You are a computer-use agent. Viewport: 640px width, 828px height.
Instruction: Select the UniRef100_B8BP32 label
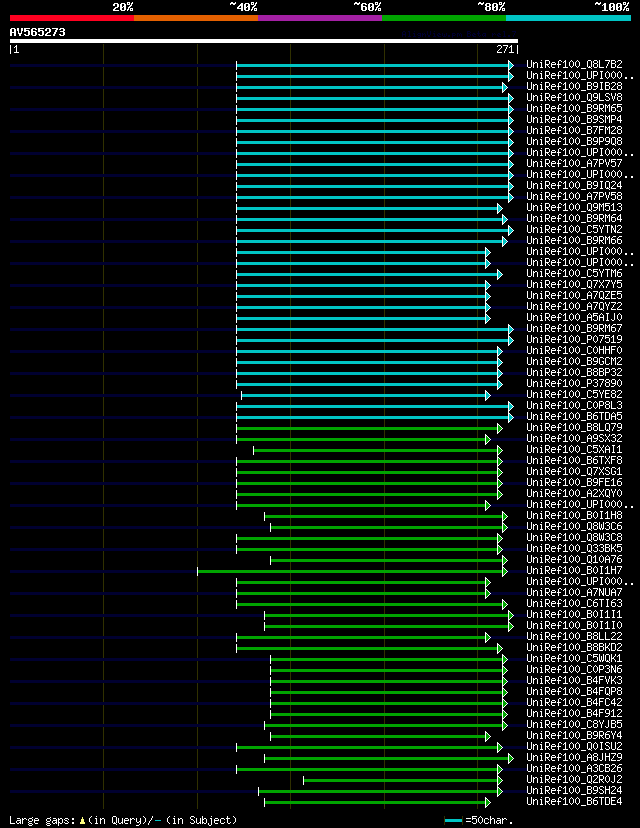(575, 373)
